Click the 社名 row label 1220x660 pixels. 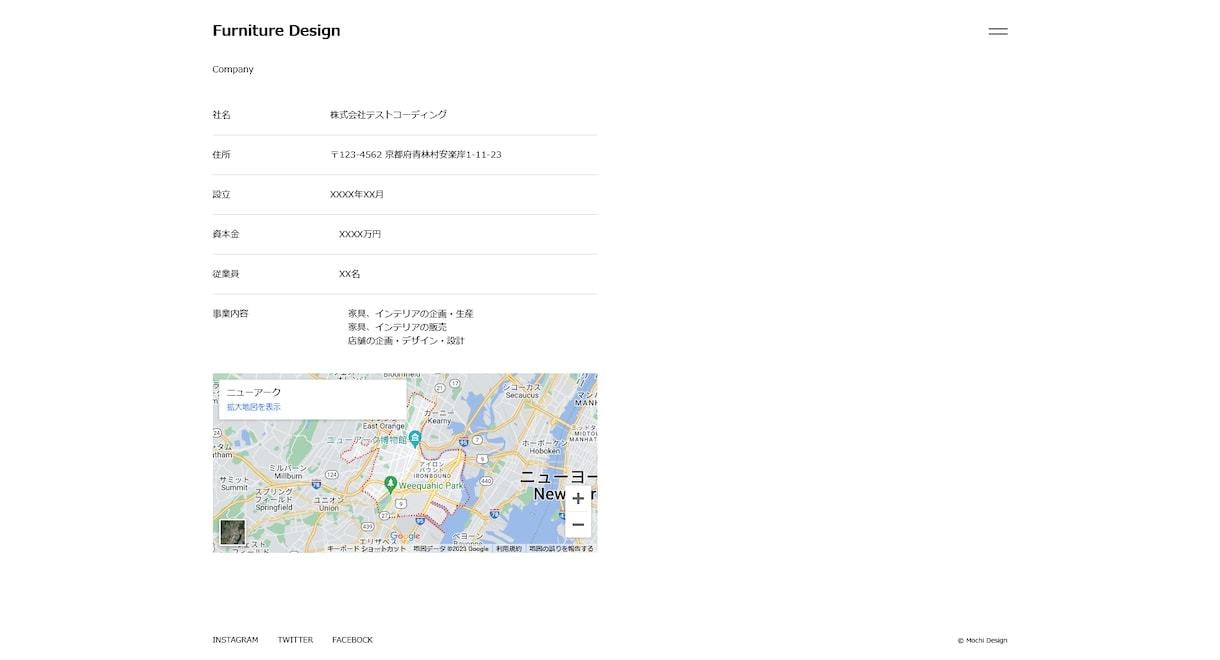[221, 115]
